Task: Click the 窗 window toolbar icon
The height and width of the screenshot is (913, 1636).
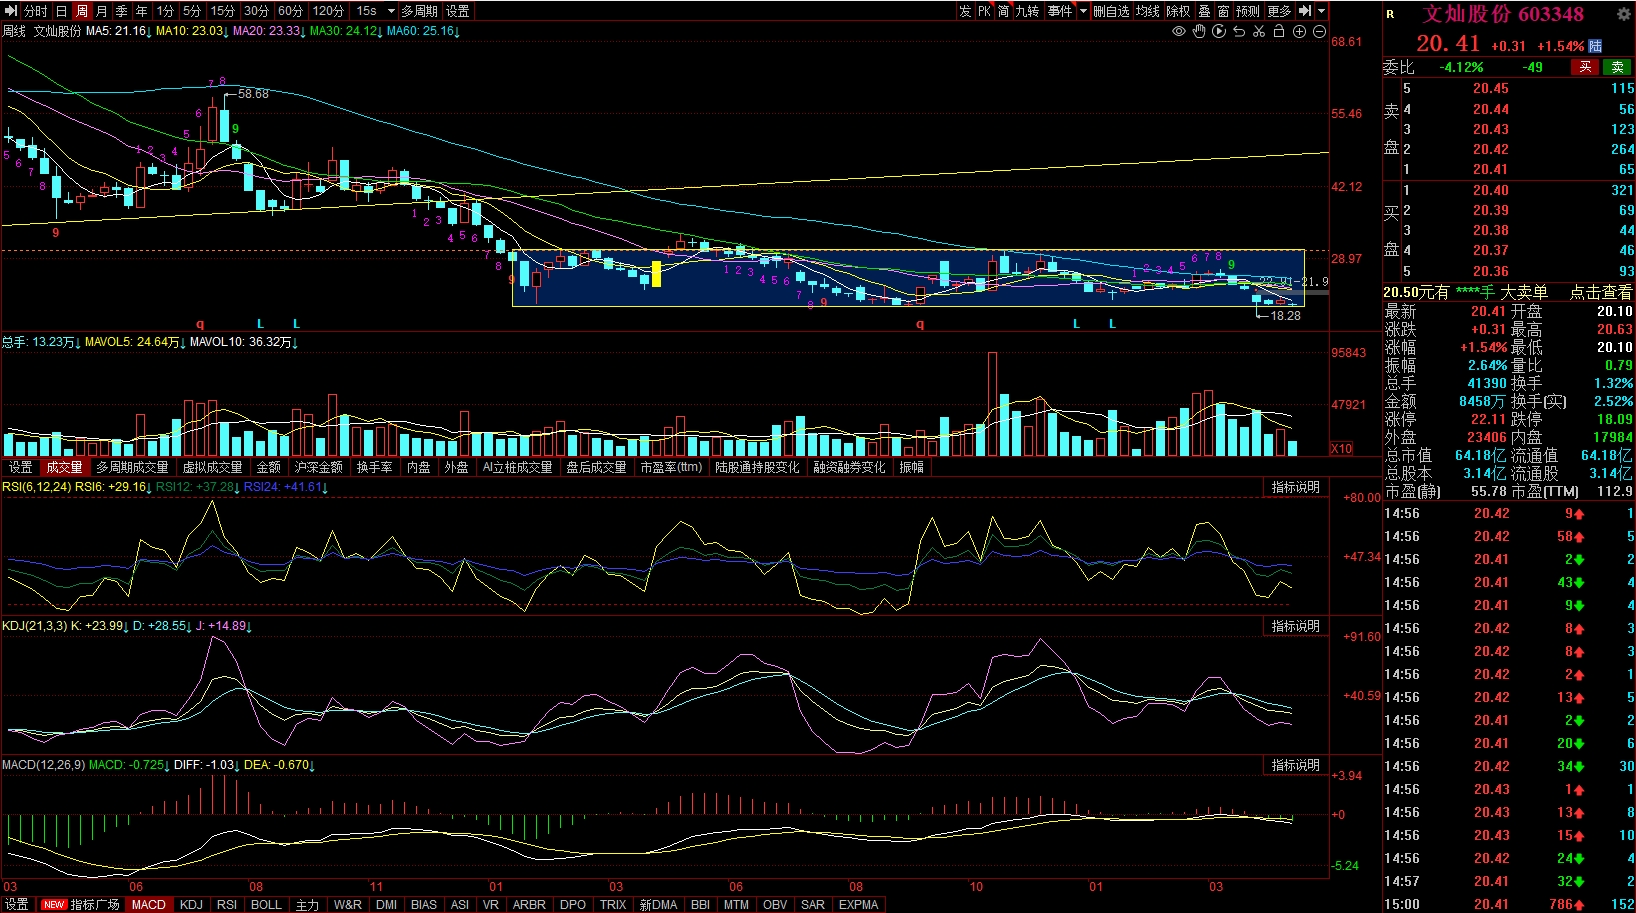Action: point(1223,11)
